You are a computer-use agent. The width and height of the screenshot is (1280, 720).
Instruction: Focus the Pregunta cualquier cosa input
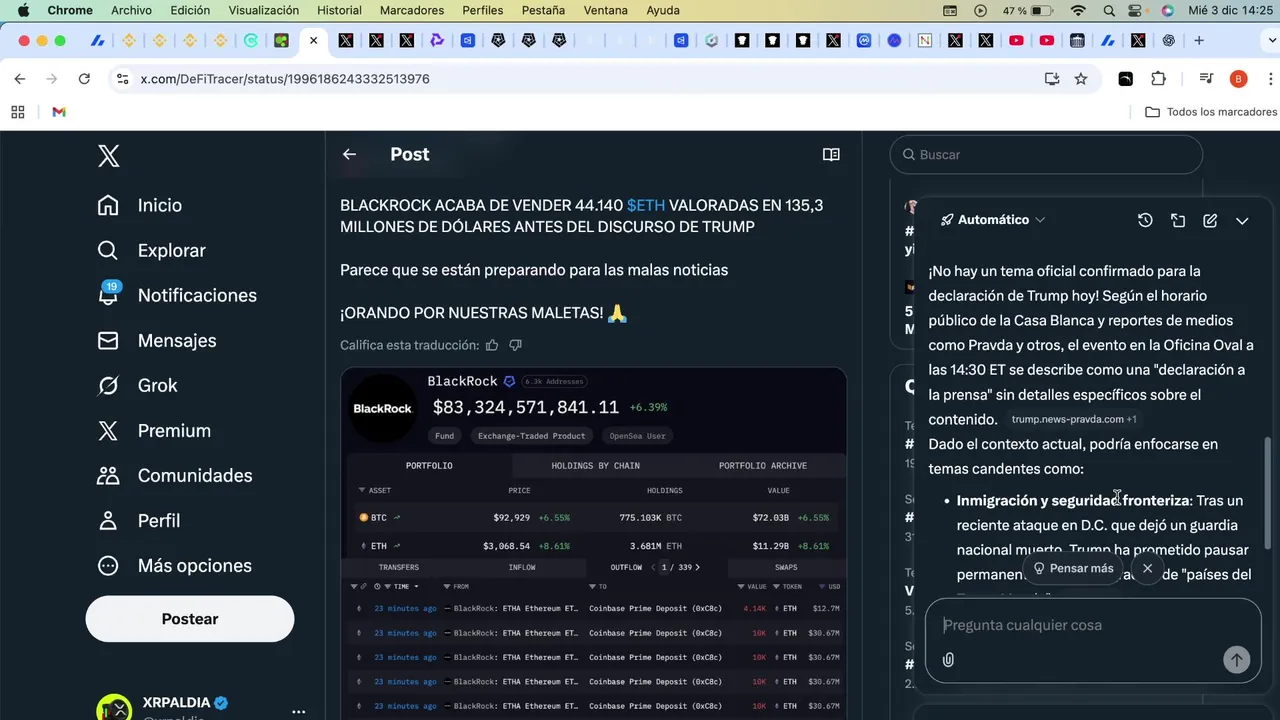tap(1092, 625)
